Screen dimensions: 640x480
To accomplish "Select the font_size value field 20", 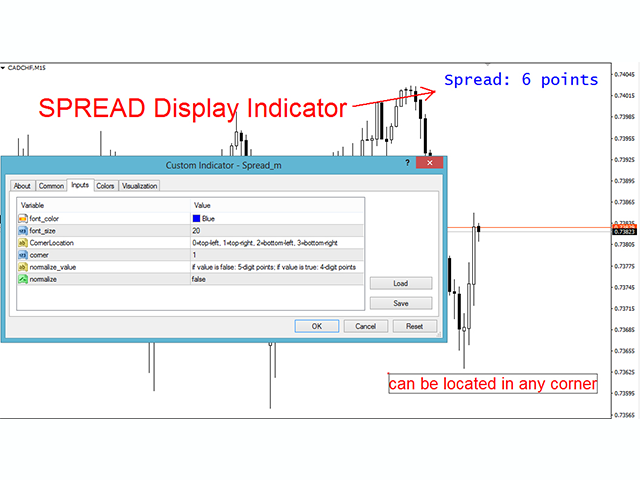I will tap(277, 231).
